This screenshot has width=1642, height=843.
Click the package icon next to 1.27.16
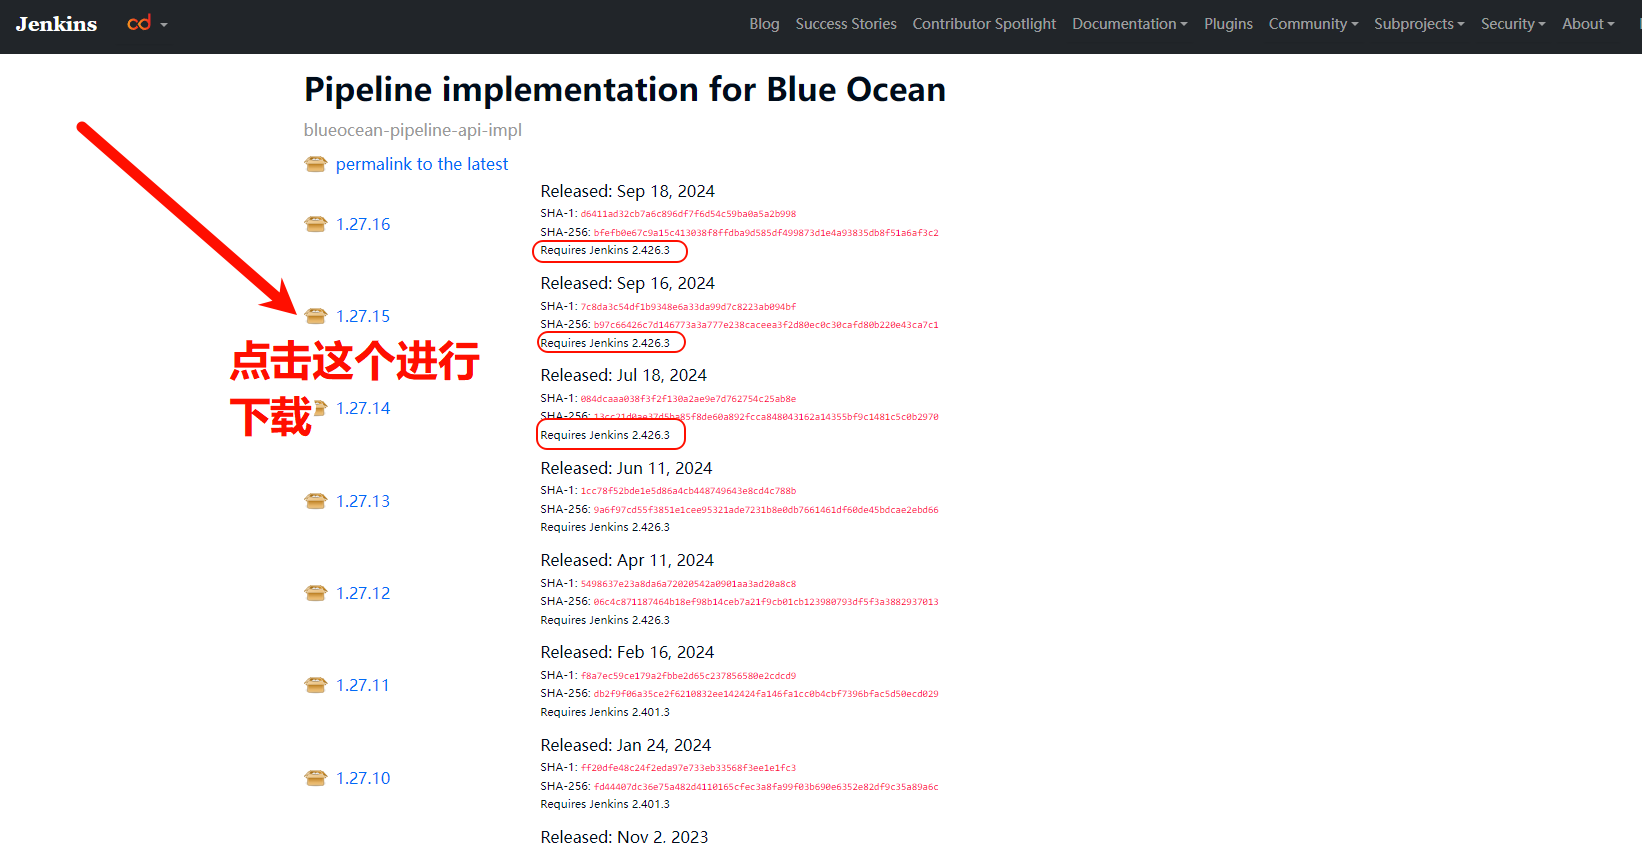pyautogui.click(x=316, y=224)
